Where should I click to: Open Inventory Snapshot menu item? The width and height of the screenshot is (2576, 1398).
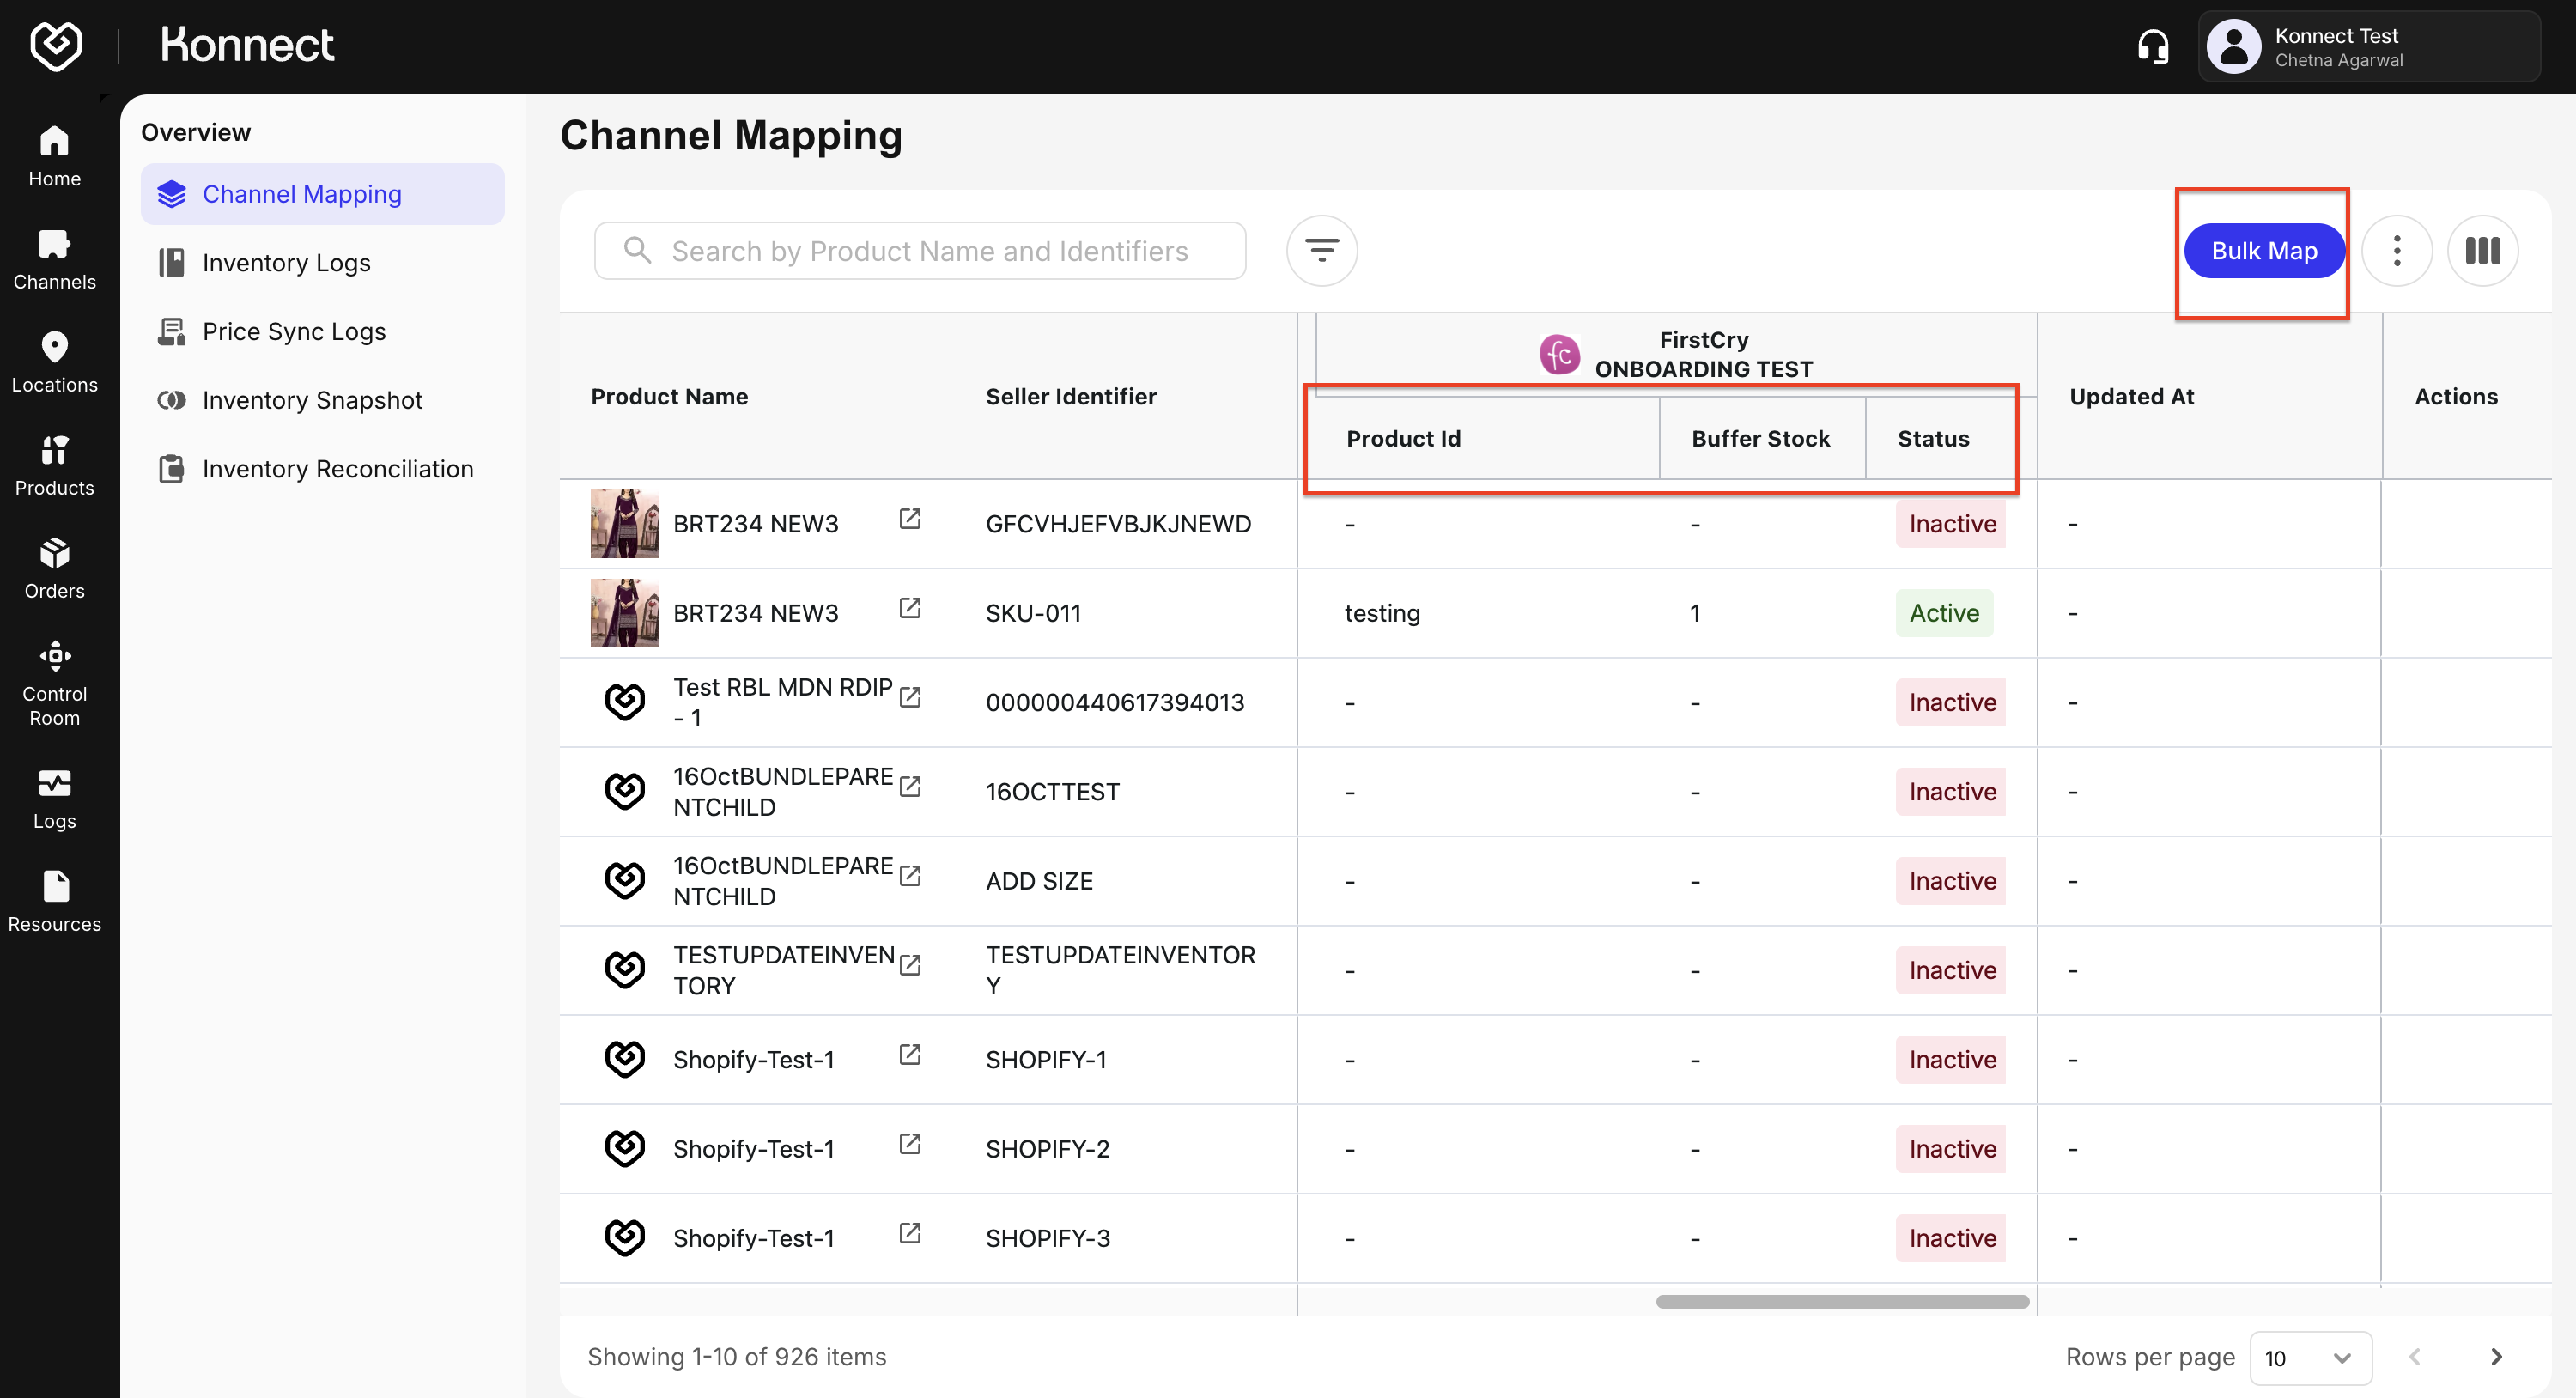pos(322,400)
